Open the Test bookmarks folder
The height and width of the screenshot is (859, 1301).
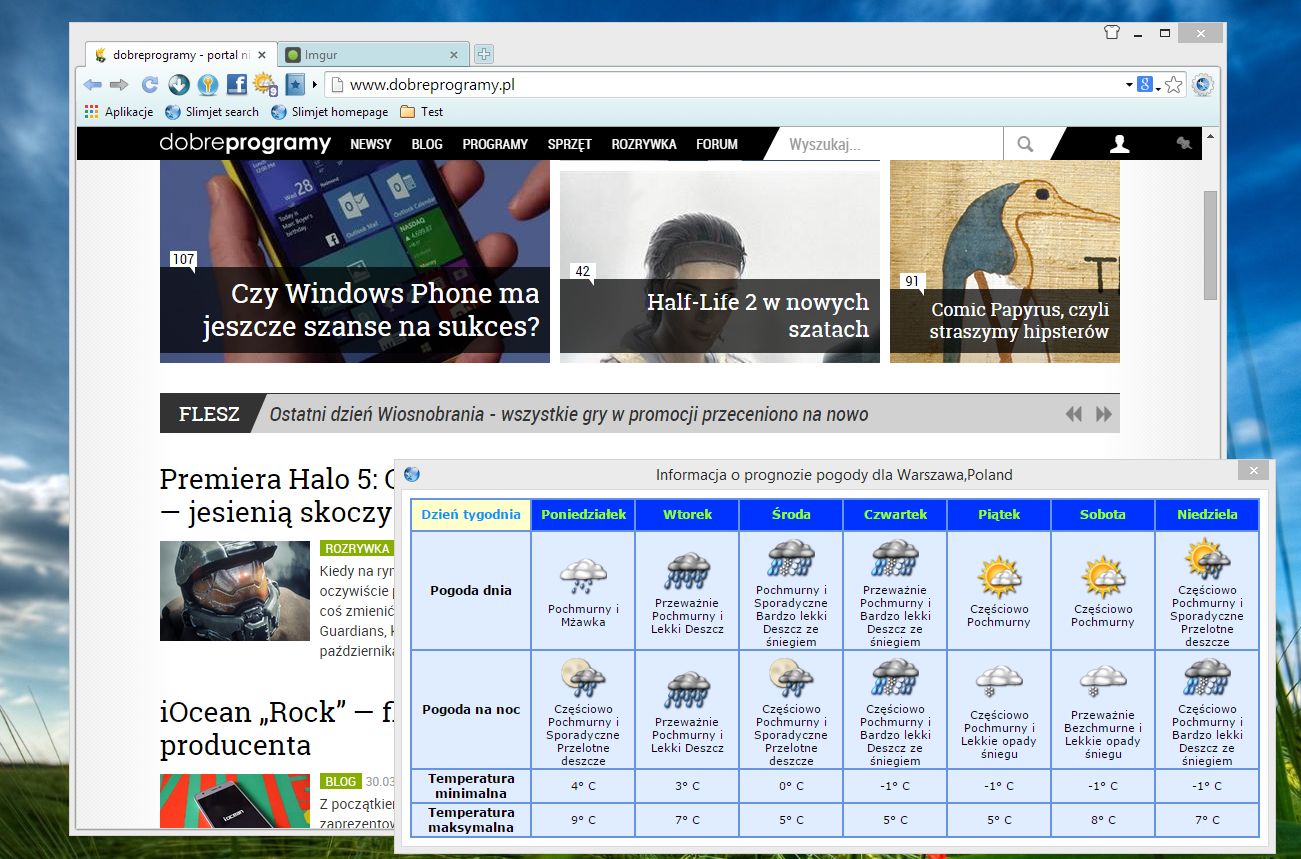coord(421,112)
